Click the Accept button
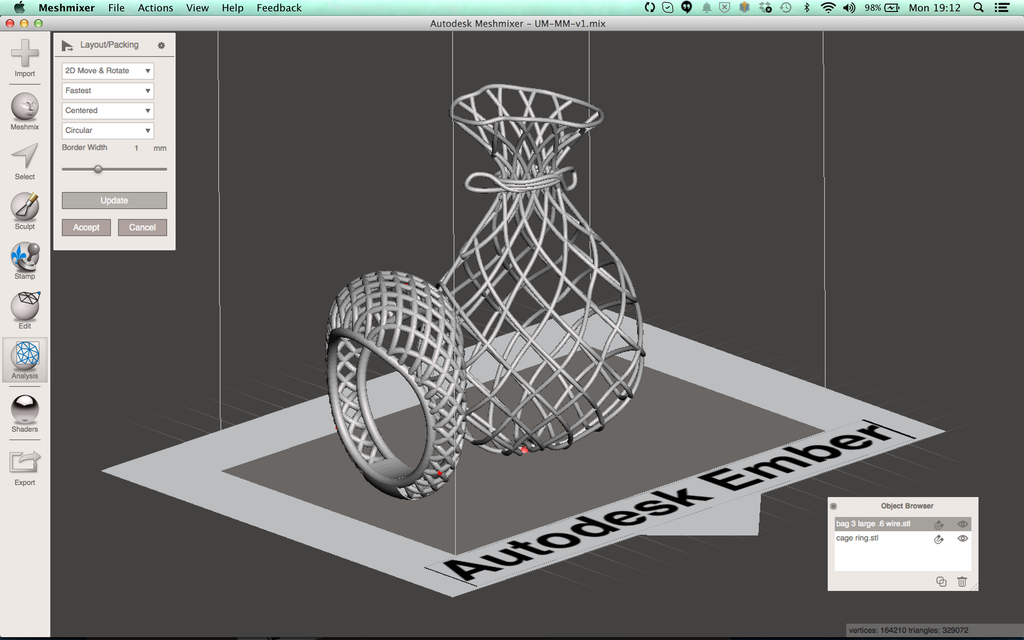 86,227
